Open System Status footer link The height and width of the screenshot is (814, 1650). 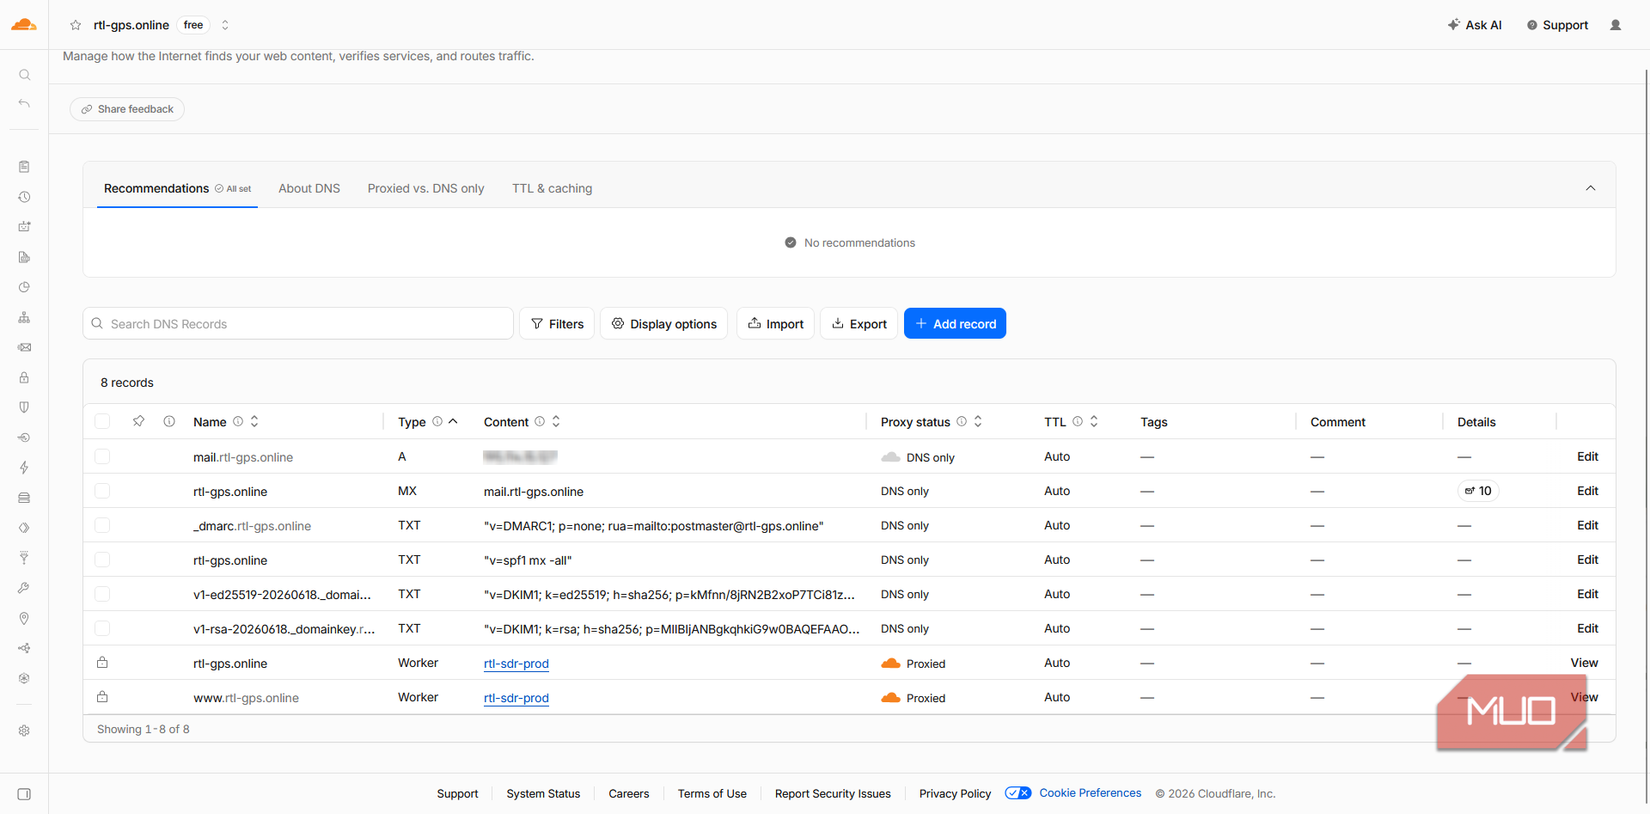543,794
